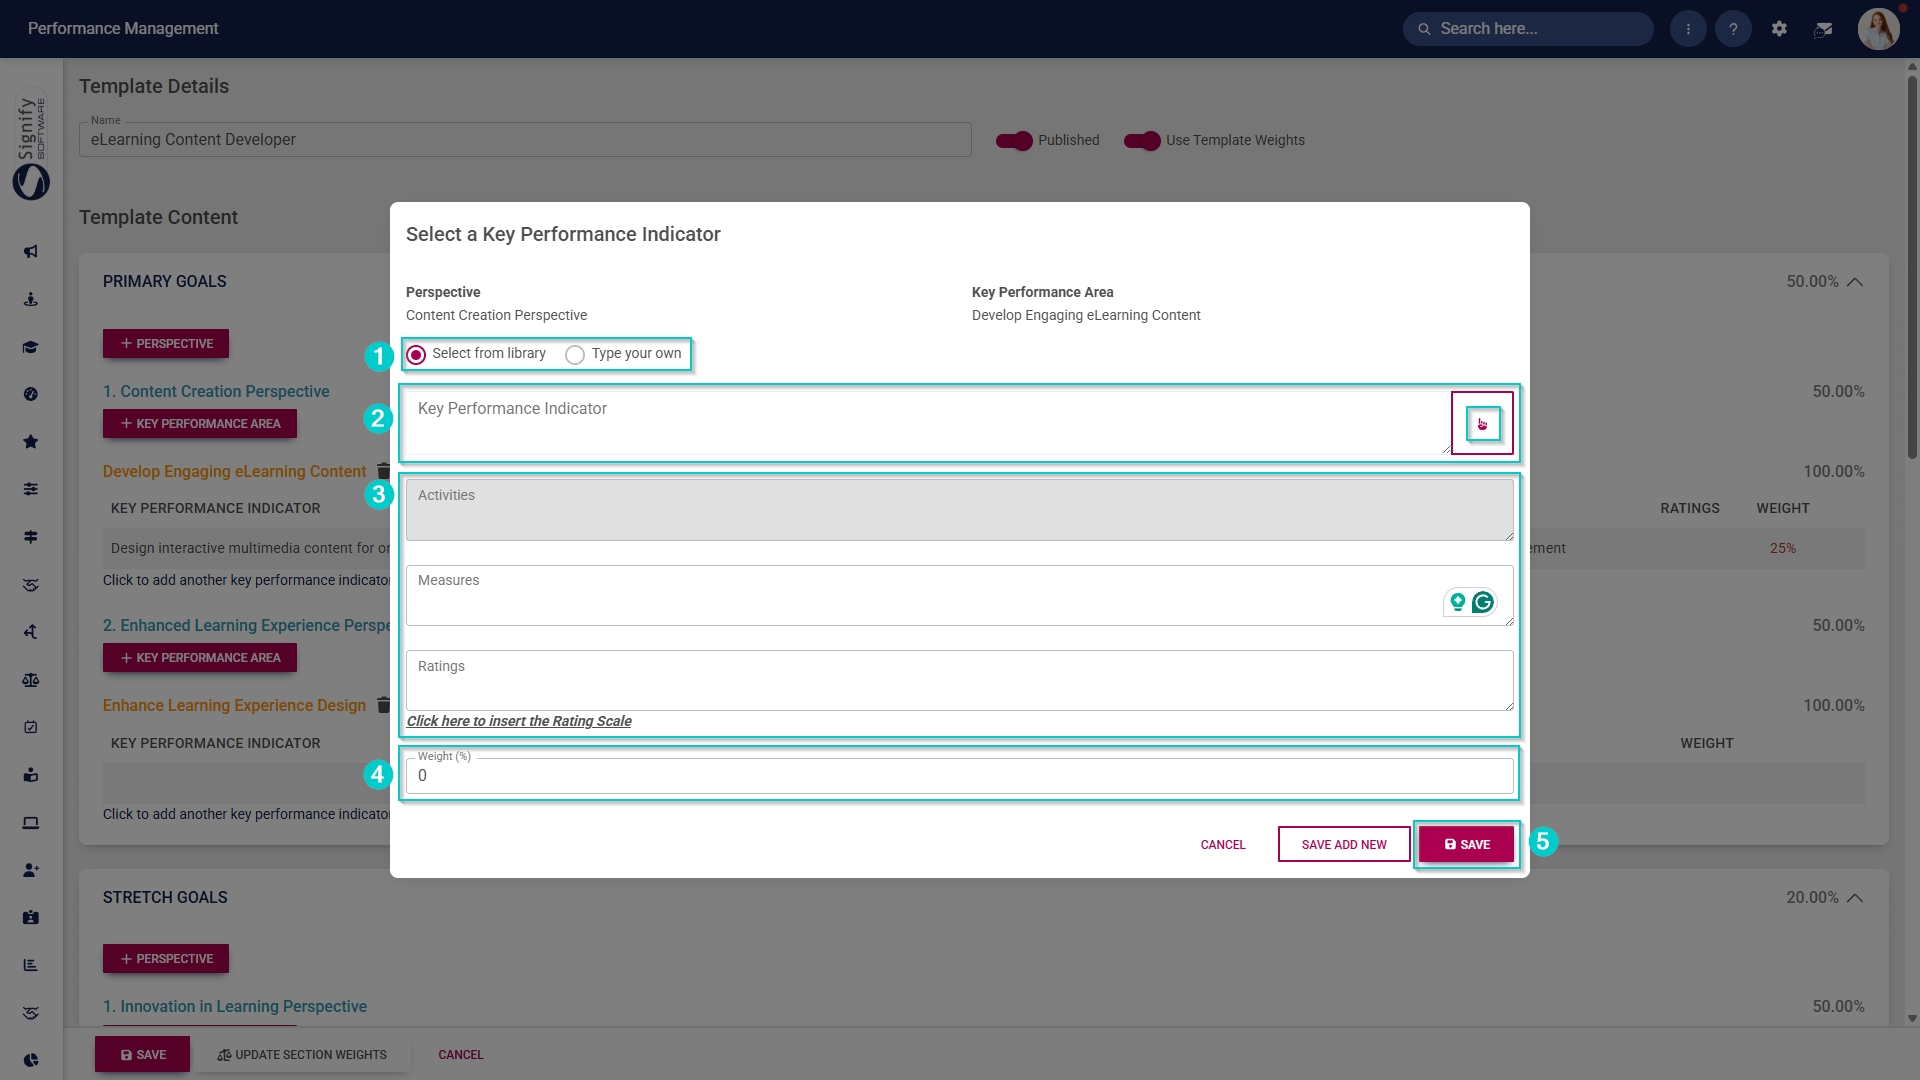Open the user profile avatar
Viewport: 1920px width, 1080px height.
pyautogui.click(x=1878, y=29)
